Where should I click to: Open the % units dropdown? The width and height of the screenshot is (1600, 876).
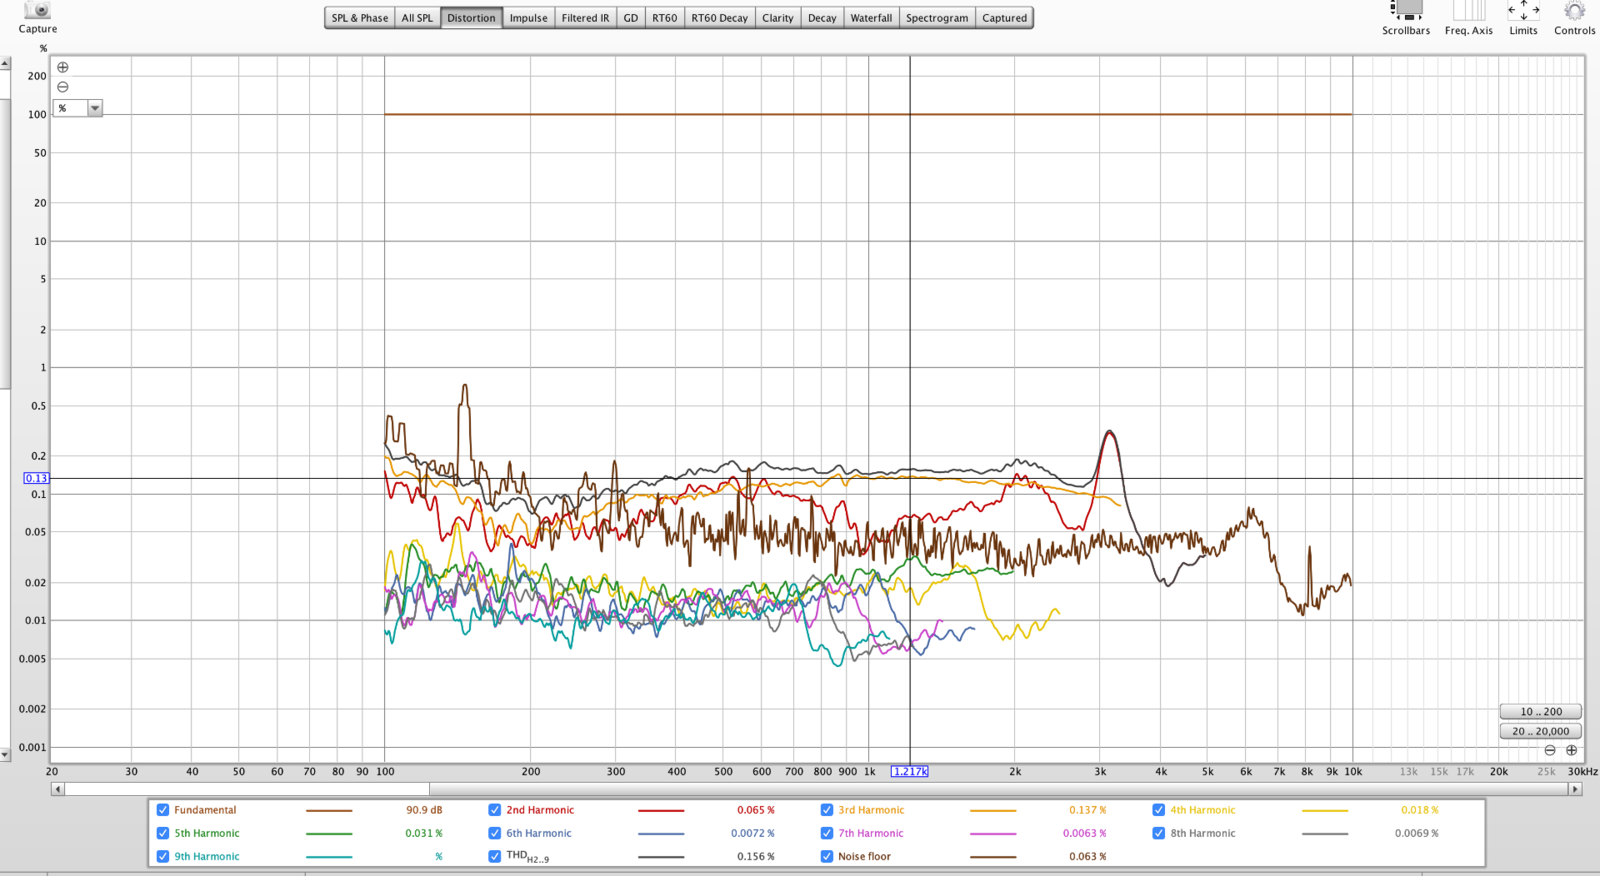click(78, 108)
